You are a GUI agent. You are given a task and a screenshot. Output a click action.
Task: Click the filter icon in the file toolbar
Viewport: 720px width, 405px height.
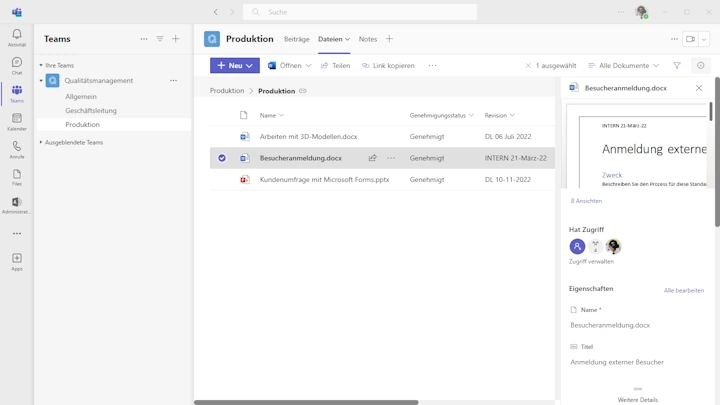[677, 66]
